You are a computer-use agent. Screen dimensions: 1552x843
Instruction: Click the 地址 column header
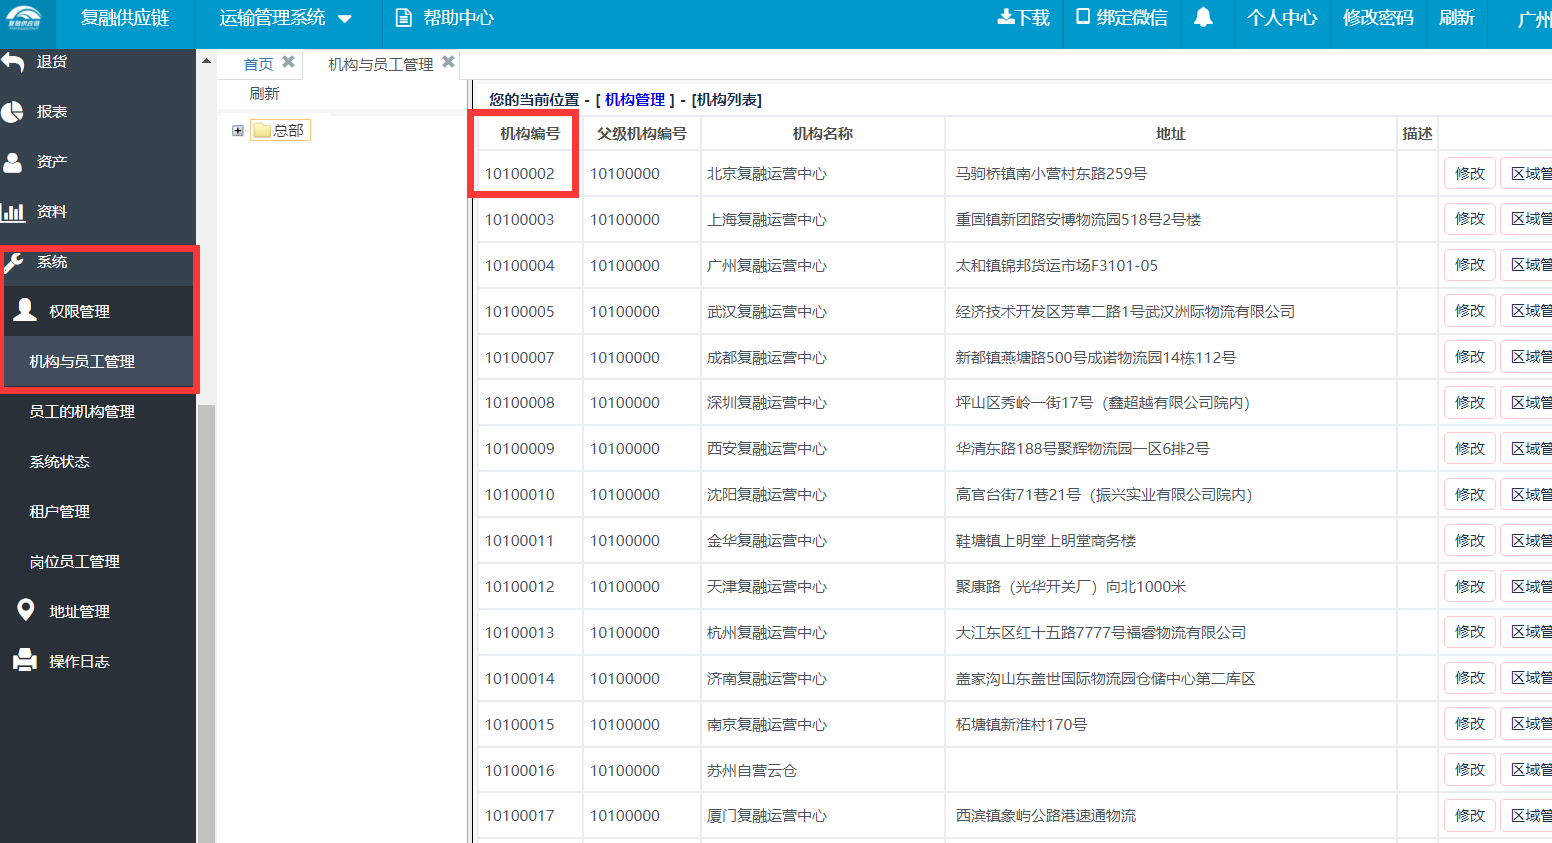(1170, 134)
